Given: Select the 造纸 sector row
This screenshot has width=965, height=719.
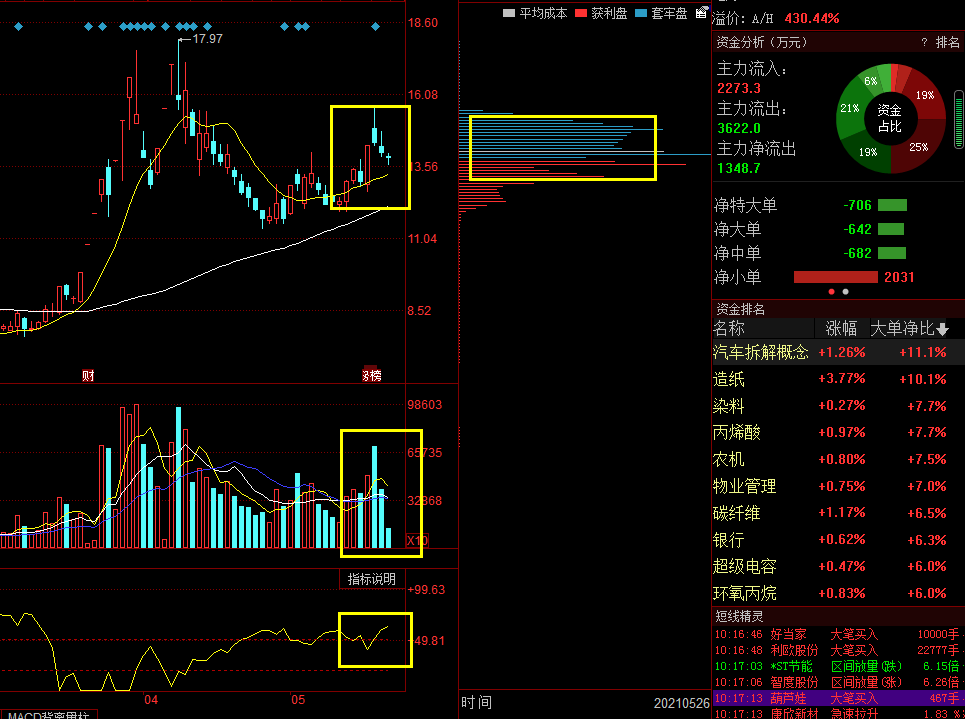Looking at the screenshot, I should tap(728, 379).
